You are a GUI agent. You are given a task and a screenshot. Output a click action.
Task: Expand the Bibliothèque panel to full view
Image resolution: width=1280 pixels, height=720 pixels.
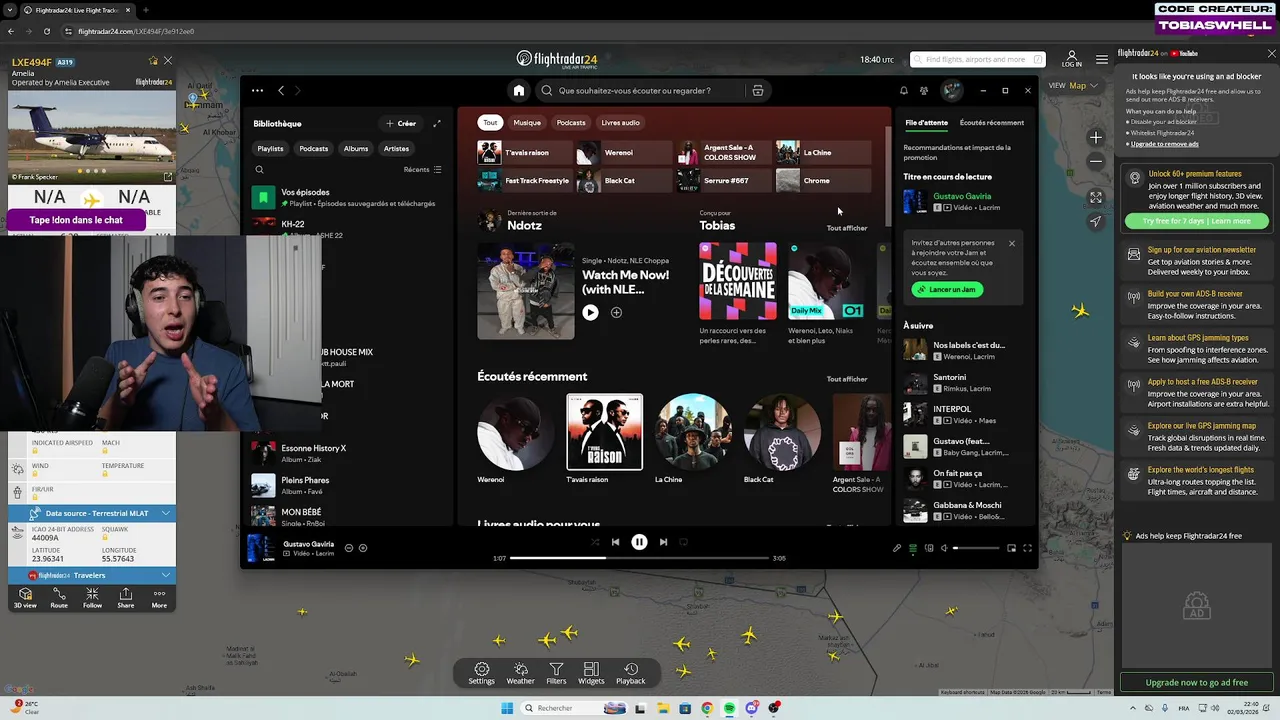pos(437,123)
